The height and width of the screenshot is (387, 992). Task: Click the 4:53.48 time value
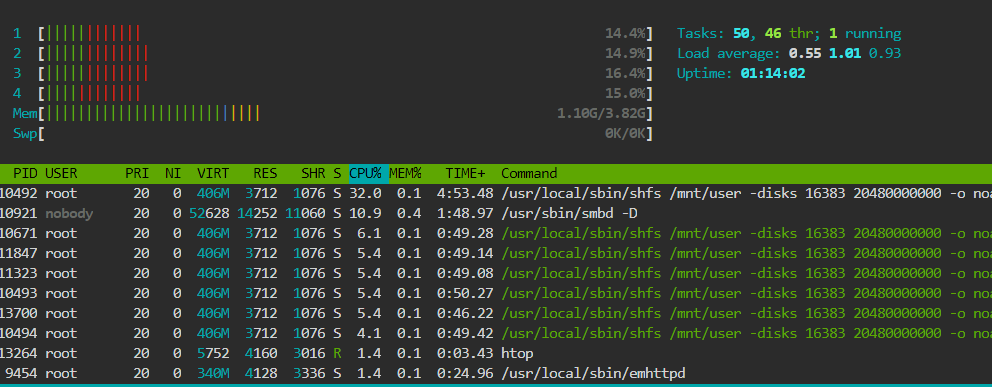click(465, 193)
